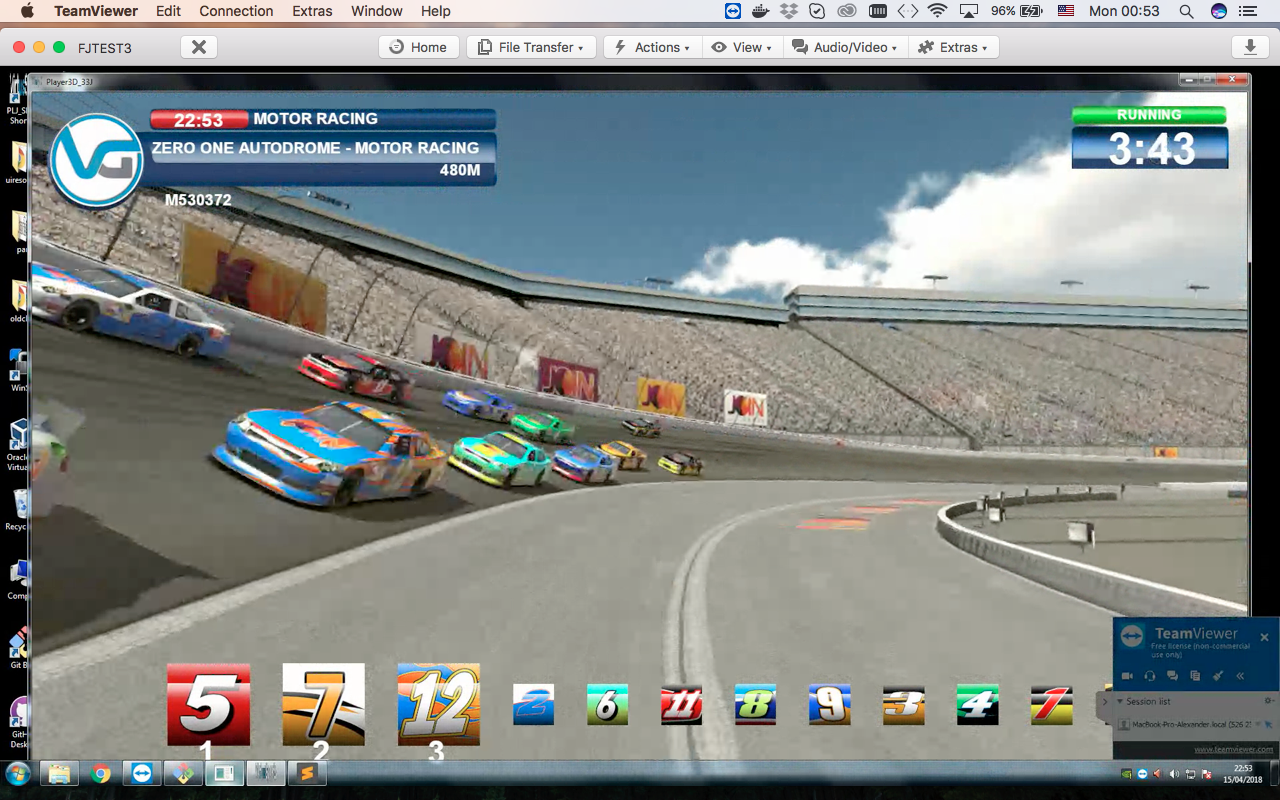
Task: Open the www.teamviewer.com link
Action: pyautogui.click(x=1233, y=749)
